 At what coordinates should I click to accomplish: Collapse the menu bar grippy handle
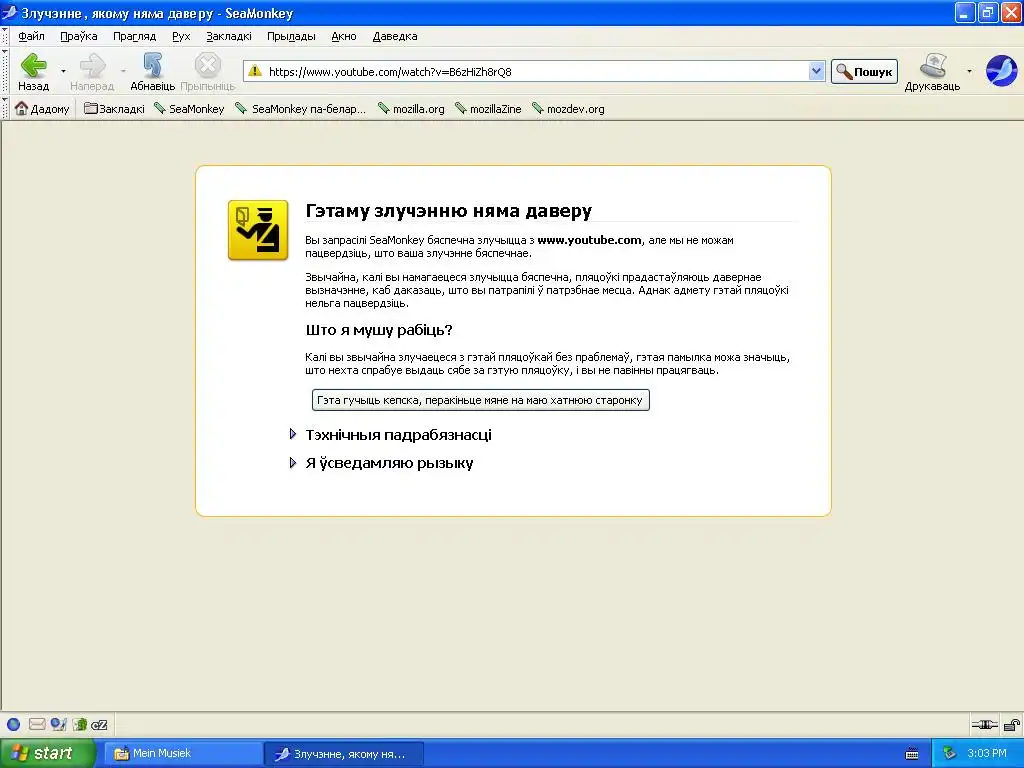coord(5,36)
